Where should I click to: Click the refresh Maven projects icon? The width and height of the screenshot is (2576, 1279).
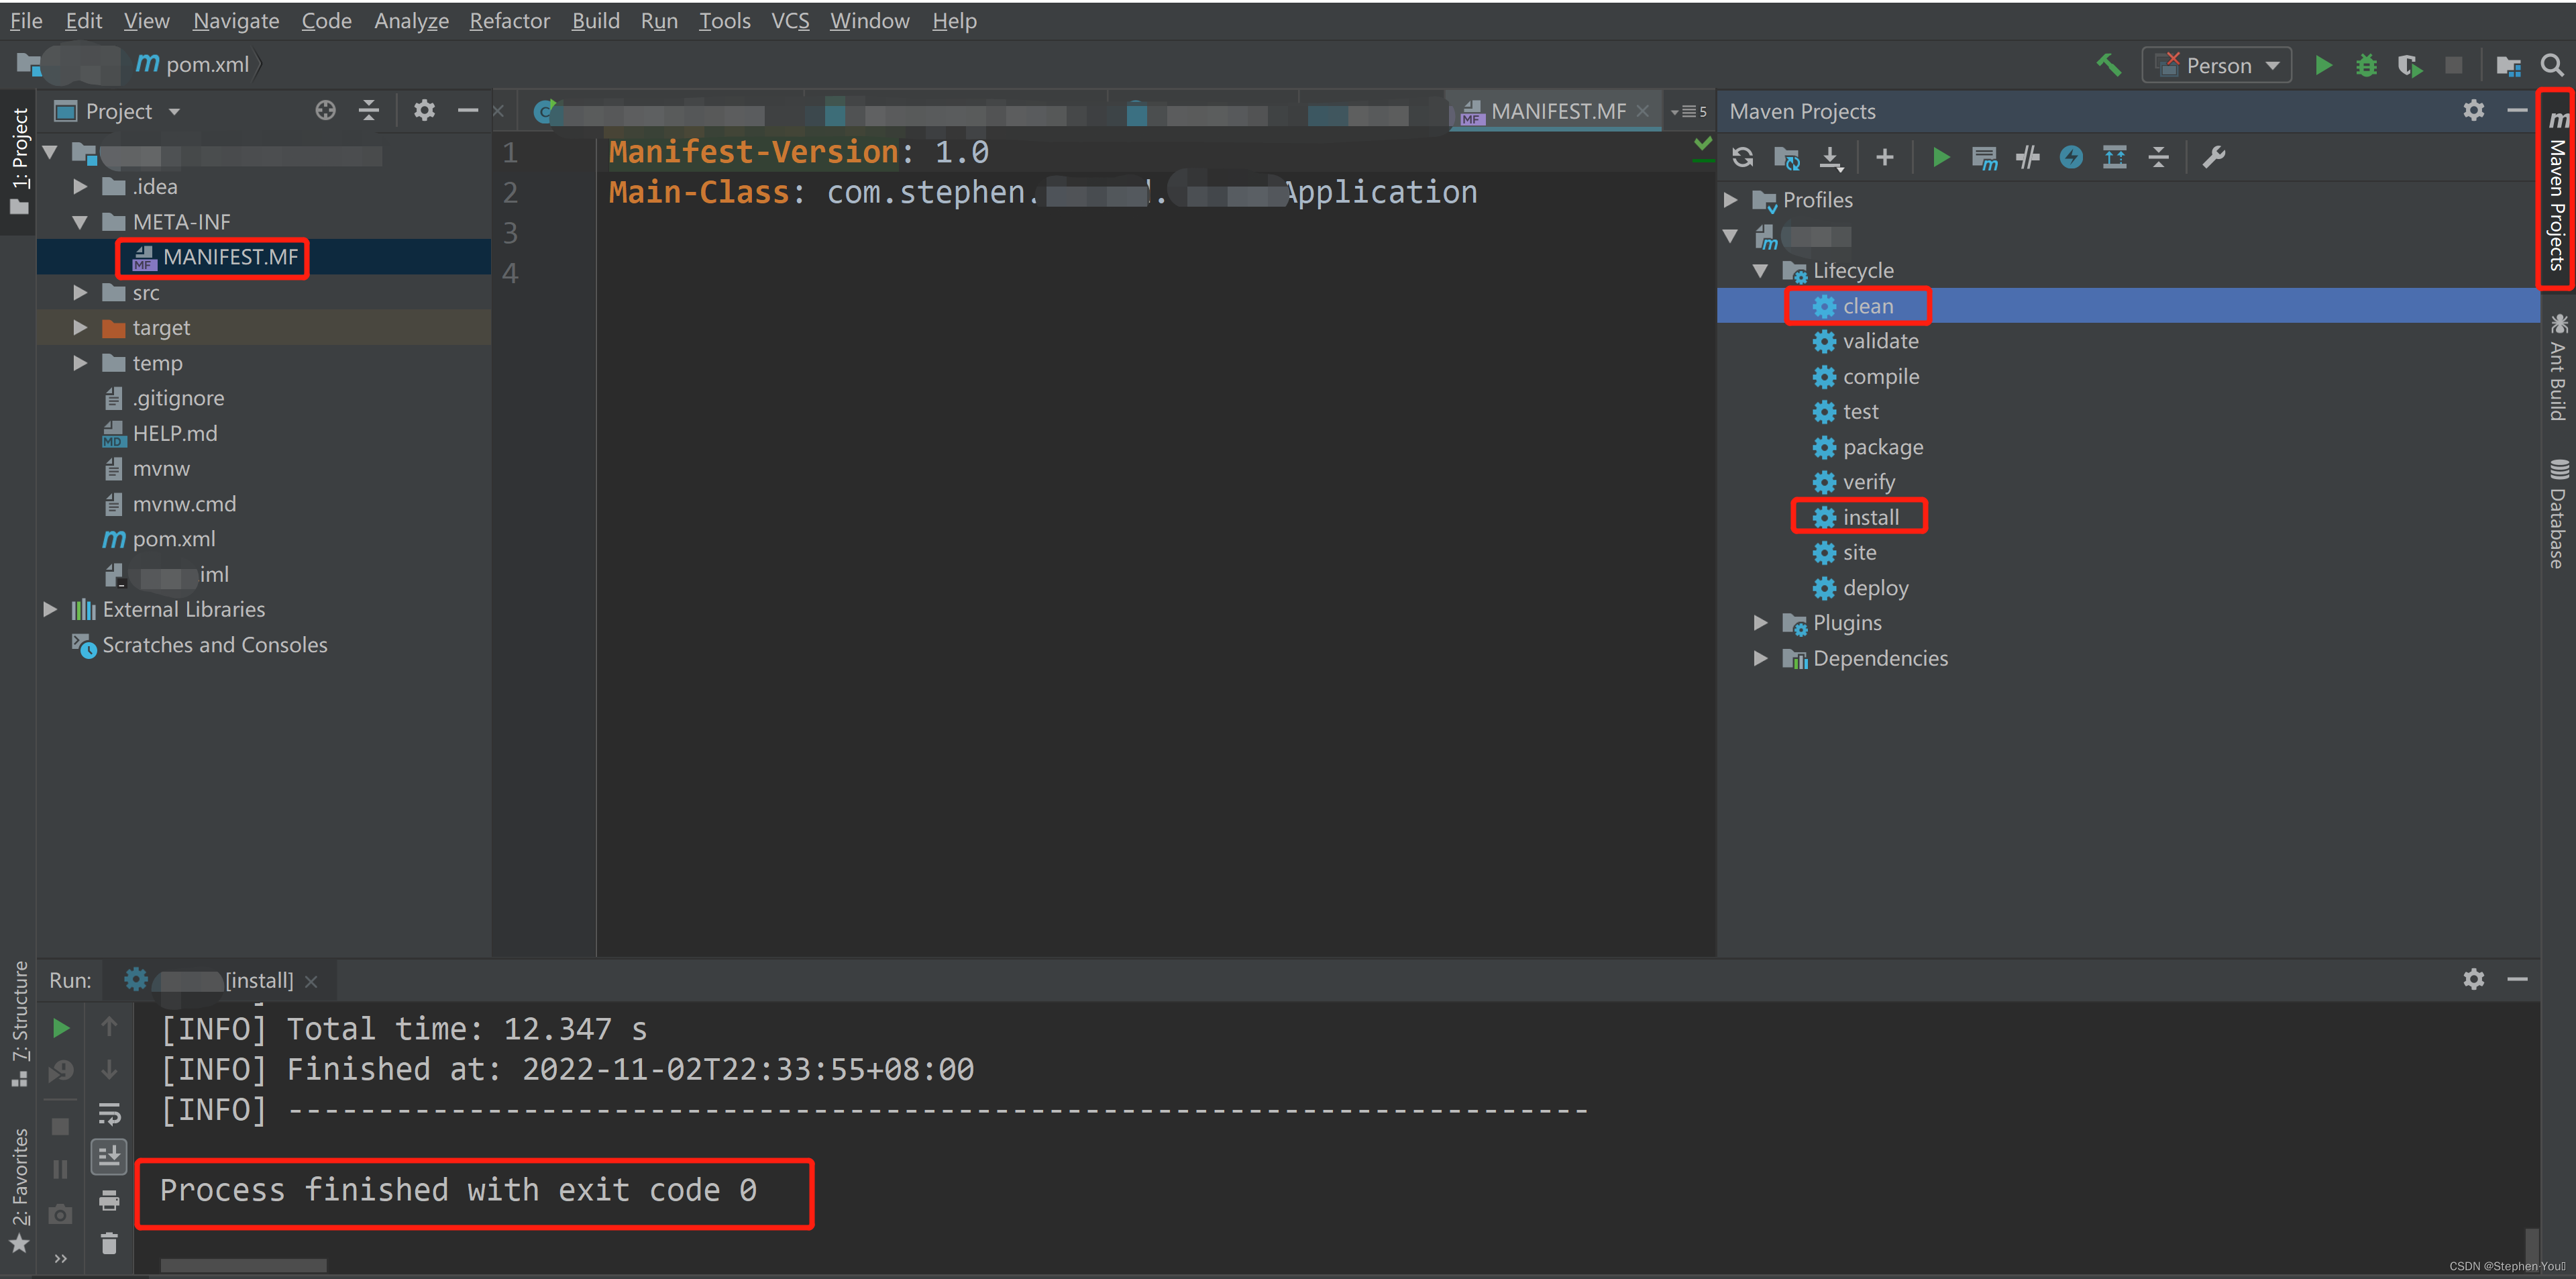(x=1745, y=156)
